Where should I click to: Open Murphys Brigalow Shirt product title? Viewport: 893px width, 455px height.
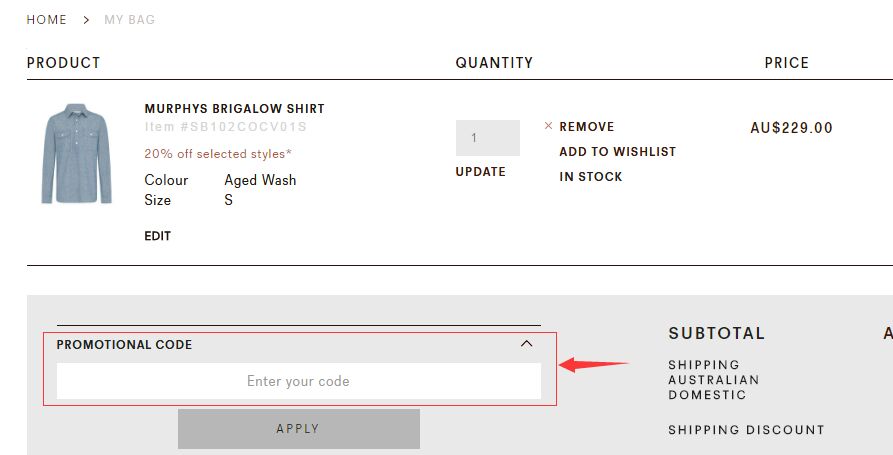pos(234,109)
